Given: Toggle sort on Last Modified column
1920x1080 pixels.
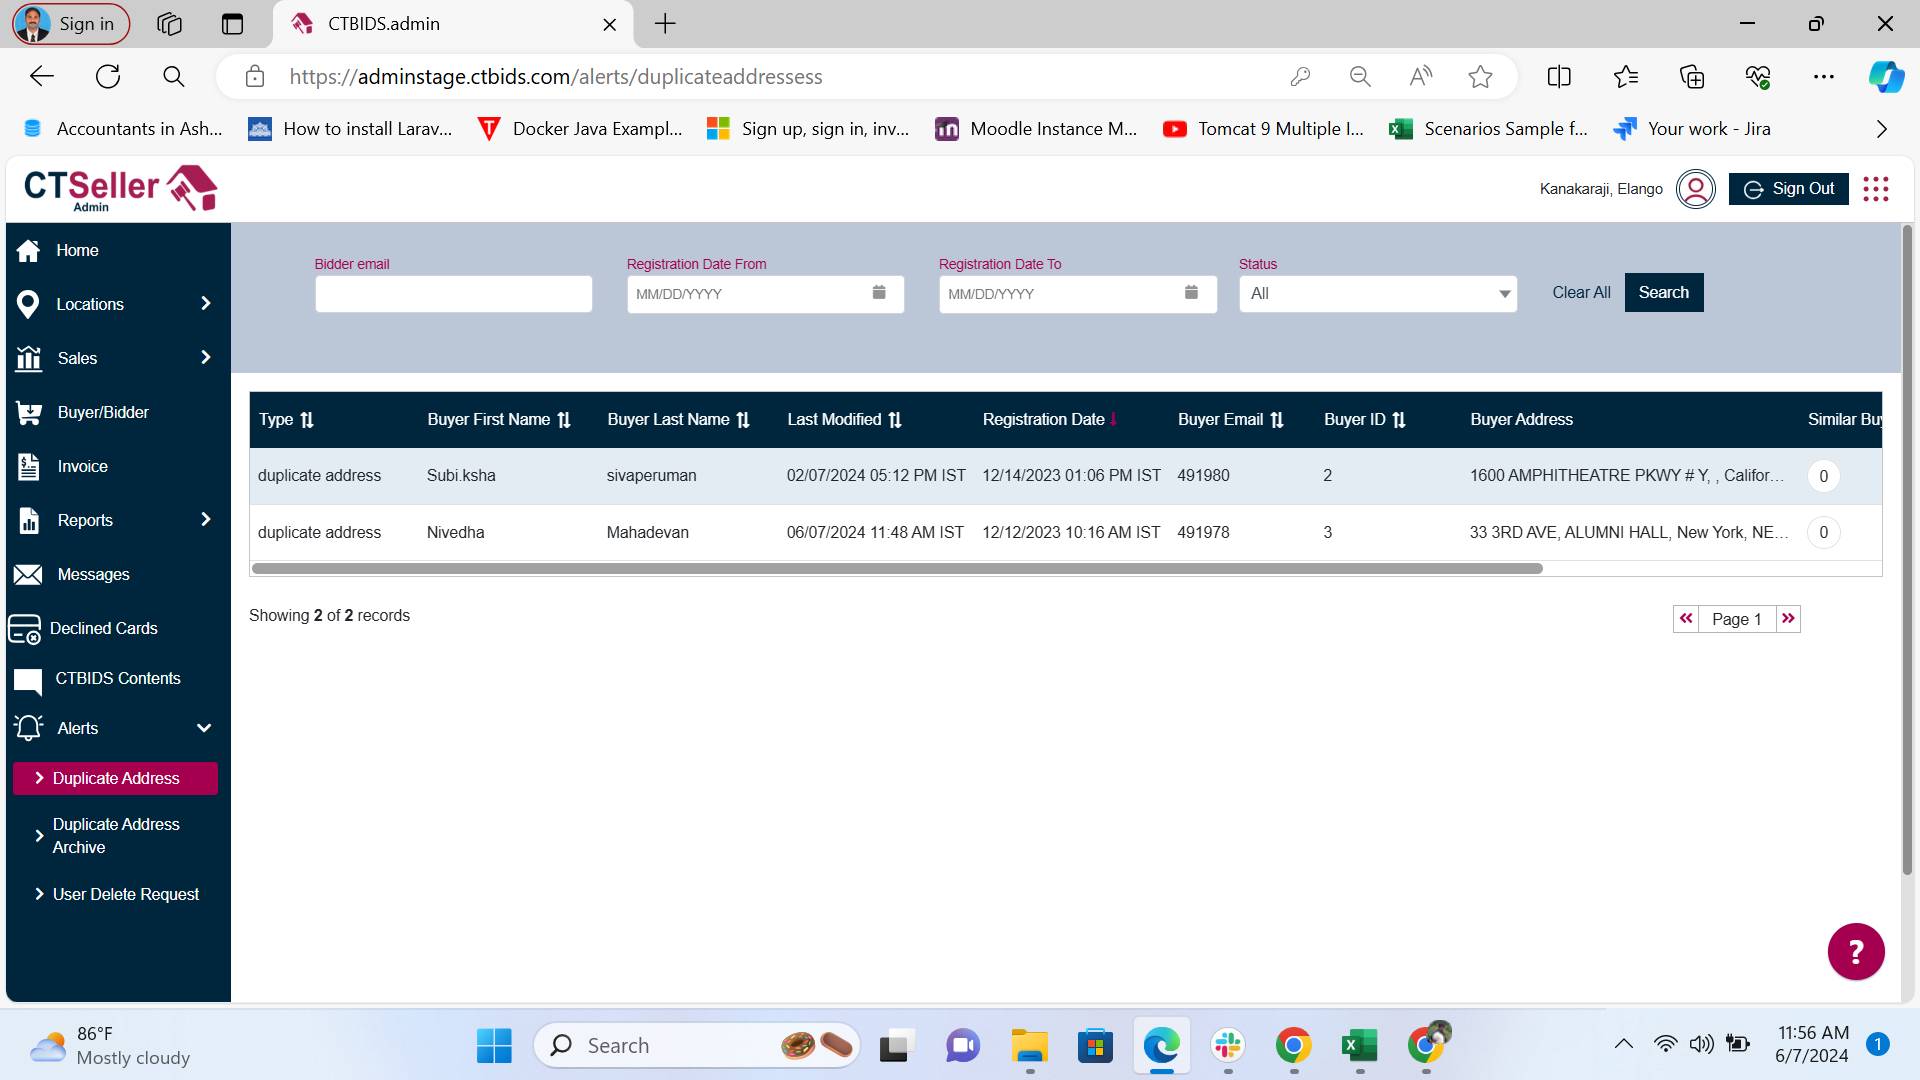Looking at the screenshot, I should coord(895,420).
